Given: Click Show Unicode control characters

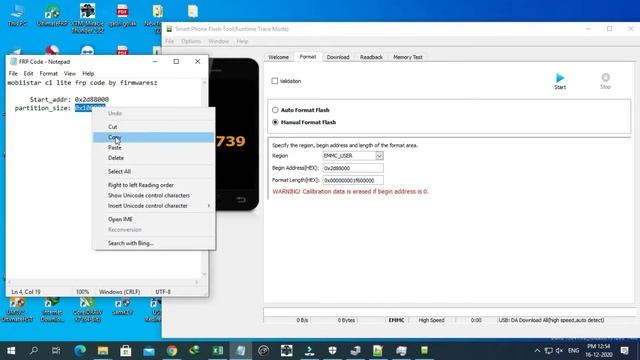Looking at the screenshot, I should pyautogui.click(x=153, y=196).
